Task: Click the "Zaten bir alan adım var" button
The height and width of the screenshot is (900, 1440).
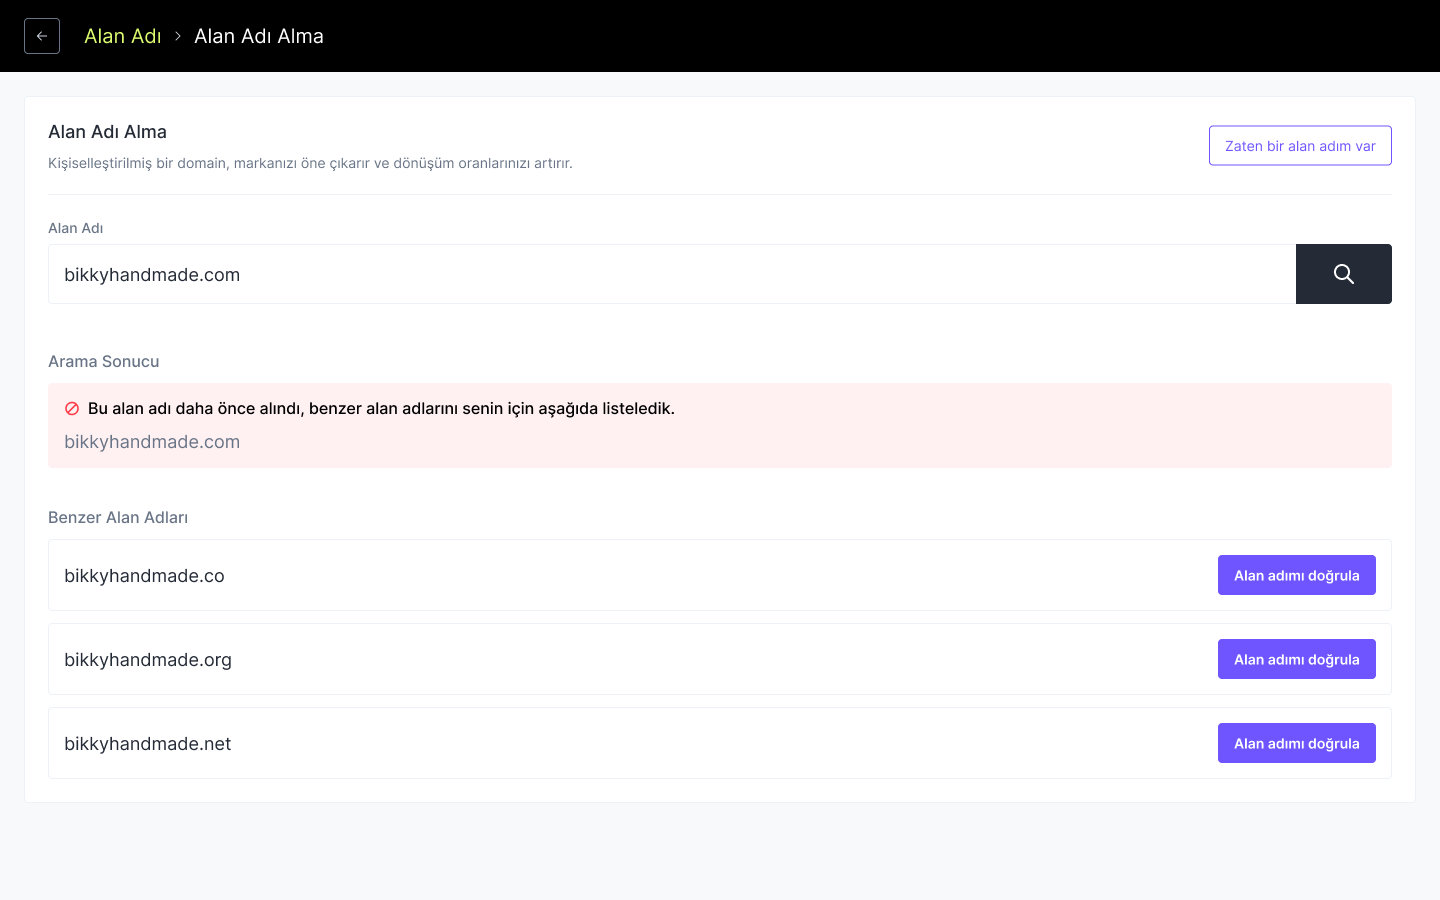Action: click(1300, 145)
